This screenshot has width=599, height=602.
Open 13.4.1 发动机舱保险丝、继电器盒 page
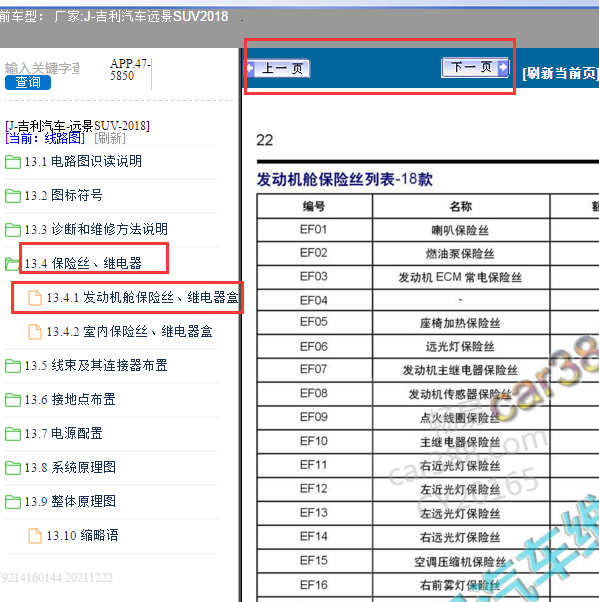coord(142,298)
